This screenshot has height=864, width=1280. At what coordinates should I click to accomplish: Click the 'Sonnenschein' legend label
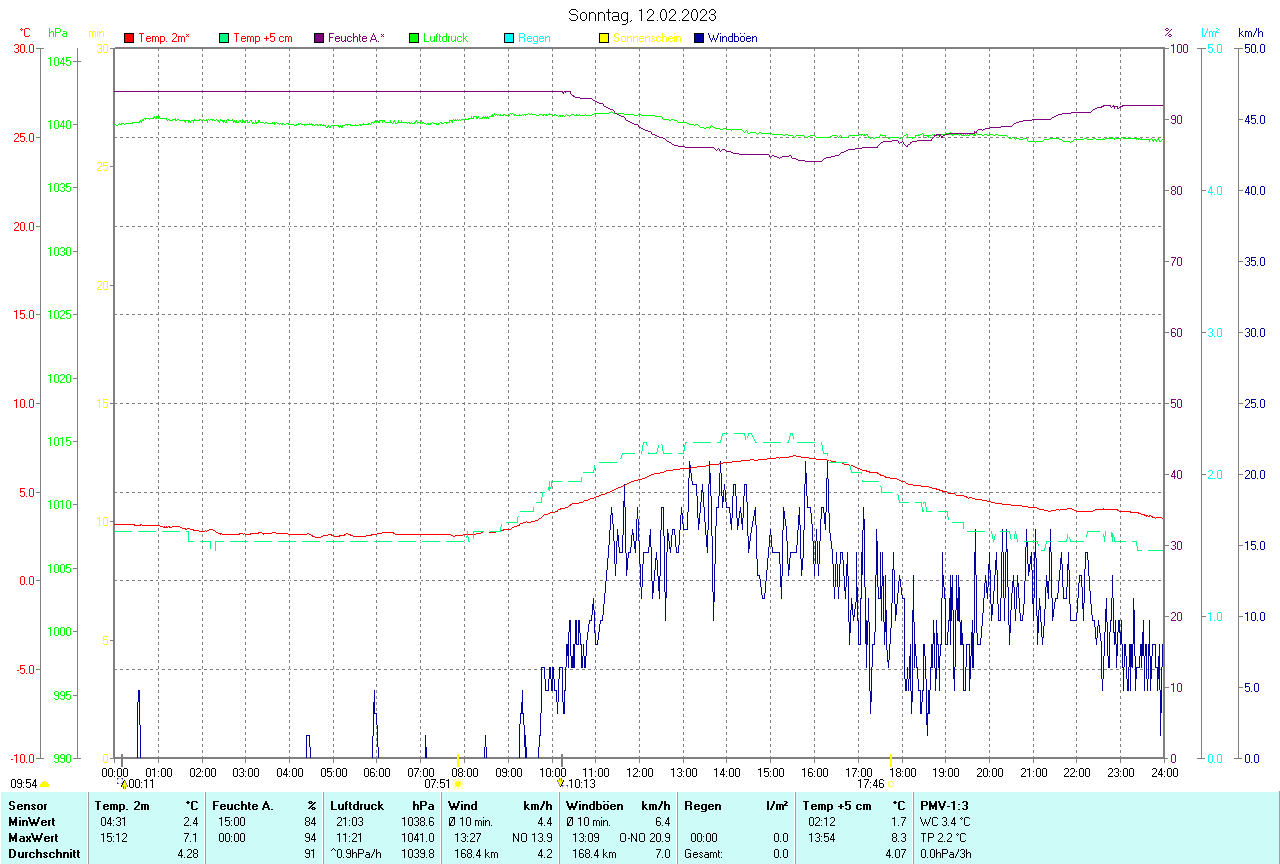pyautogui.click(x=647, y=38)
